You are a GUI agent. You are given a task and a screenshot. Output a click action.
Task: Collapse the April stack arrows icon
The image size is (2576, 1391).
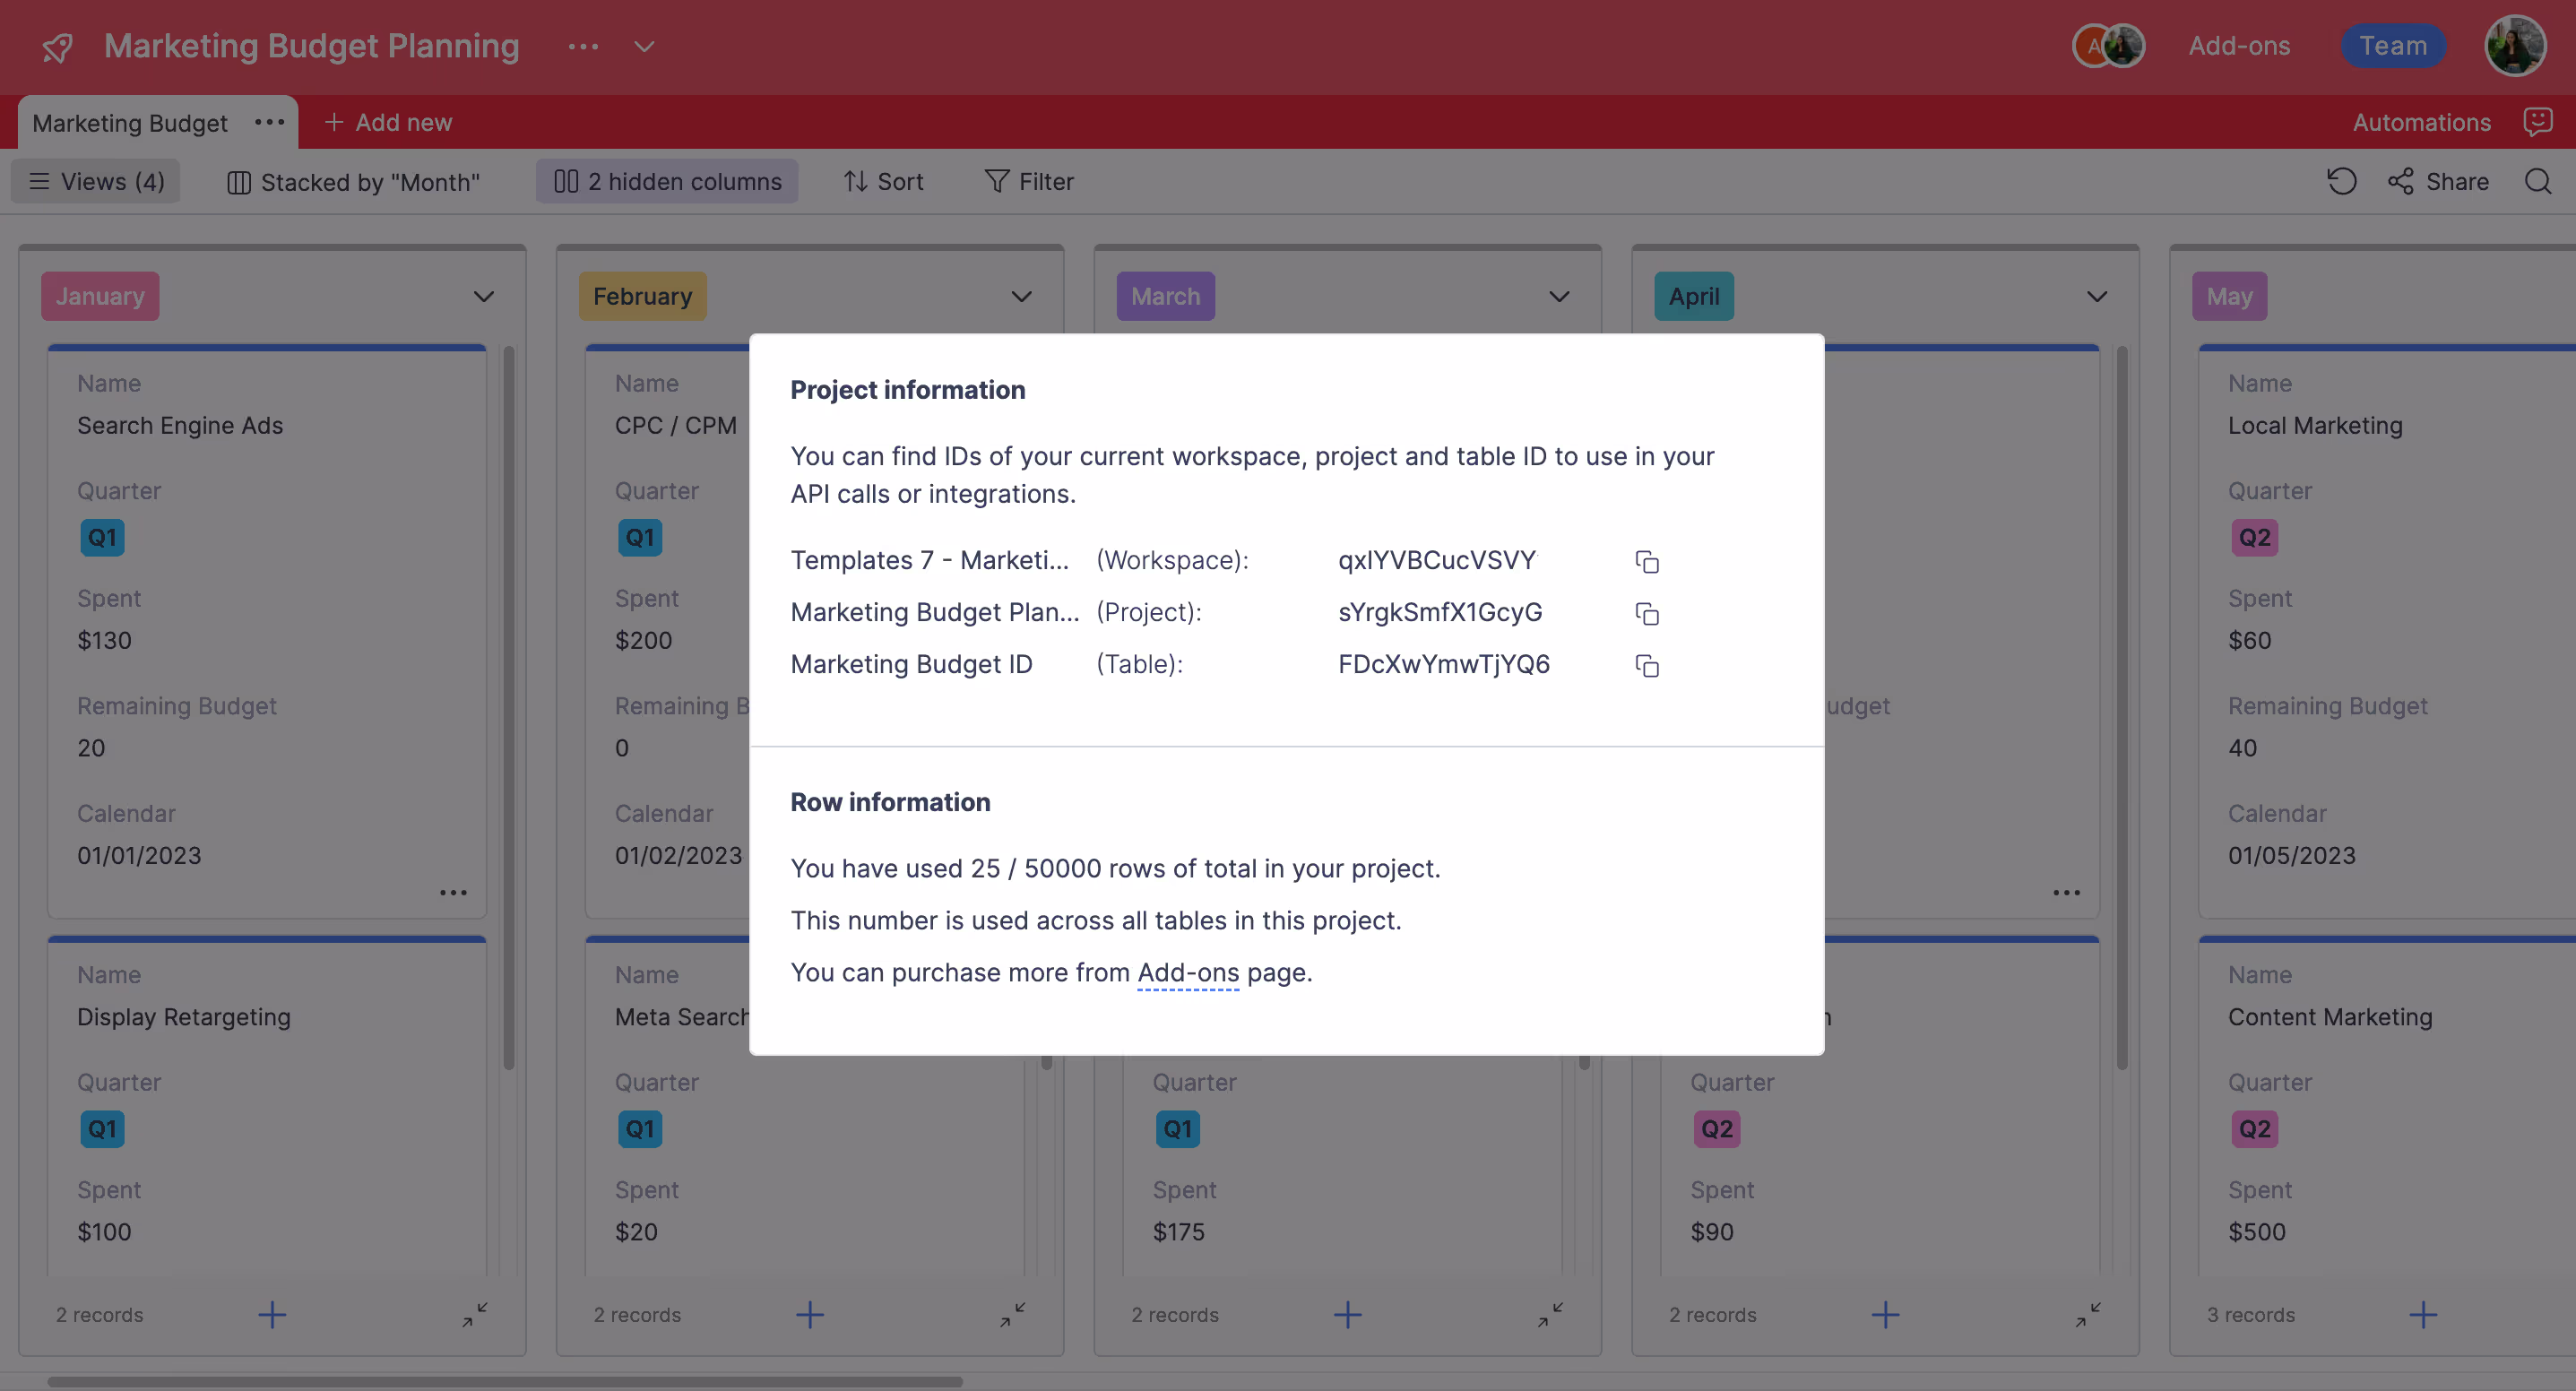(2088, 1315)
